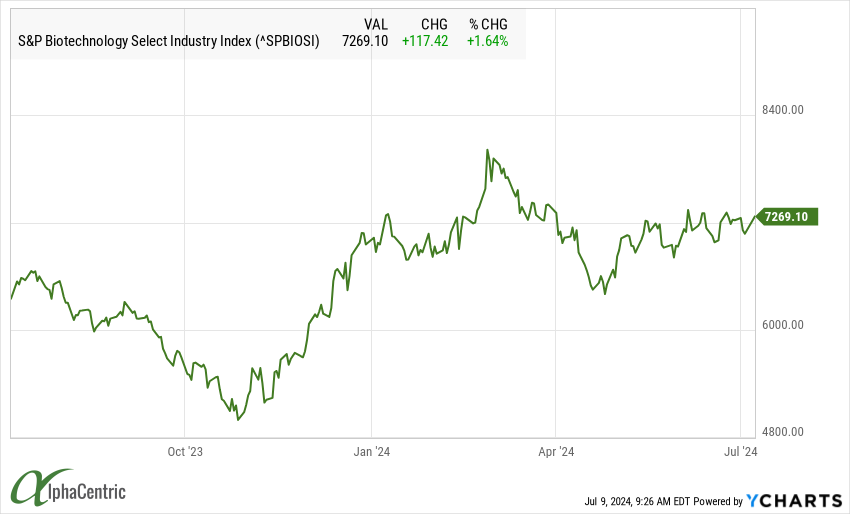850x514 pixels.
Task: Click the % CHG column header
Action: (x=488, y=24)
